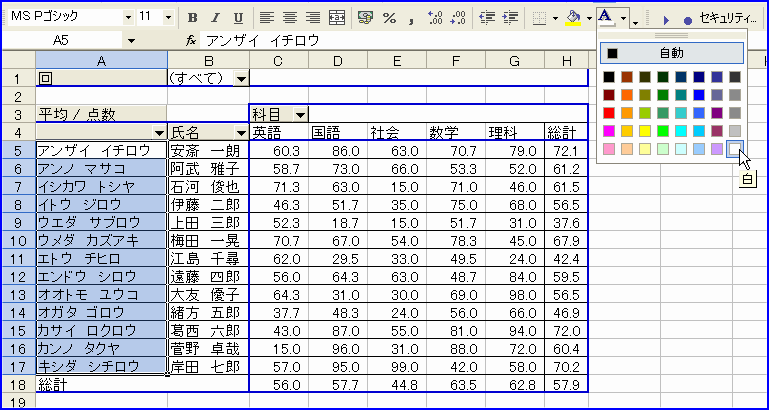Click the record macro circle icon

[688, 21]
